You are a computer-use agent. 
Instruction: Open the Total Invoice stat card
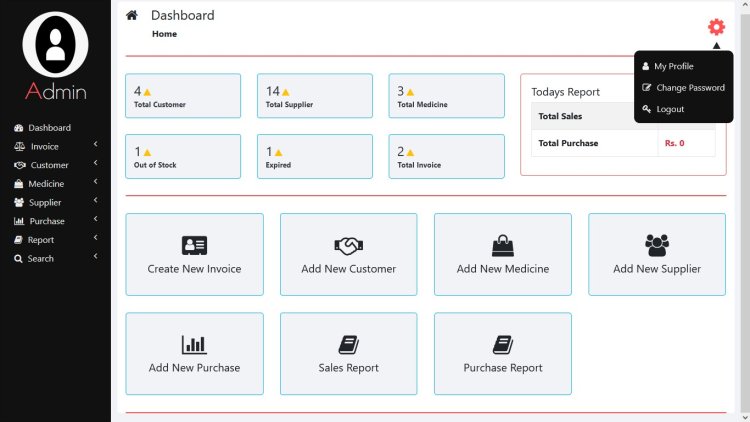[446, 156]
